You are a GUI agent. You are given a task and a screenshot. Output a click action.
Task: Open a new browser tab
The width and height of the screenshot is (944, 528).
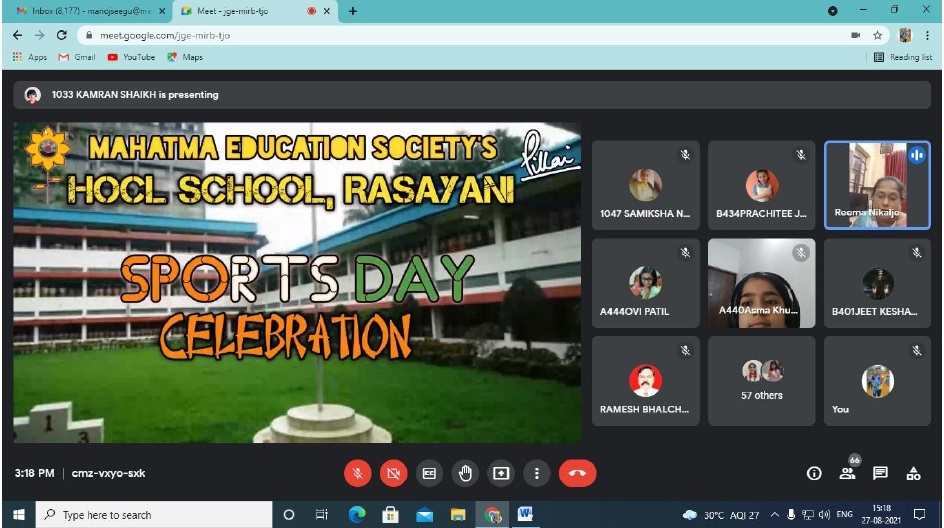[x=352, y=11]
